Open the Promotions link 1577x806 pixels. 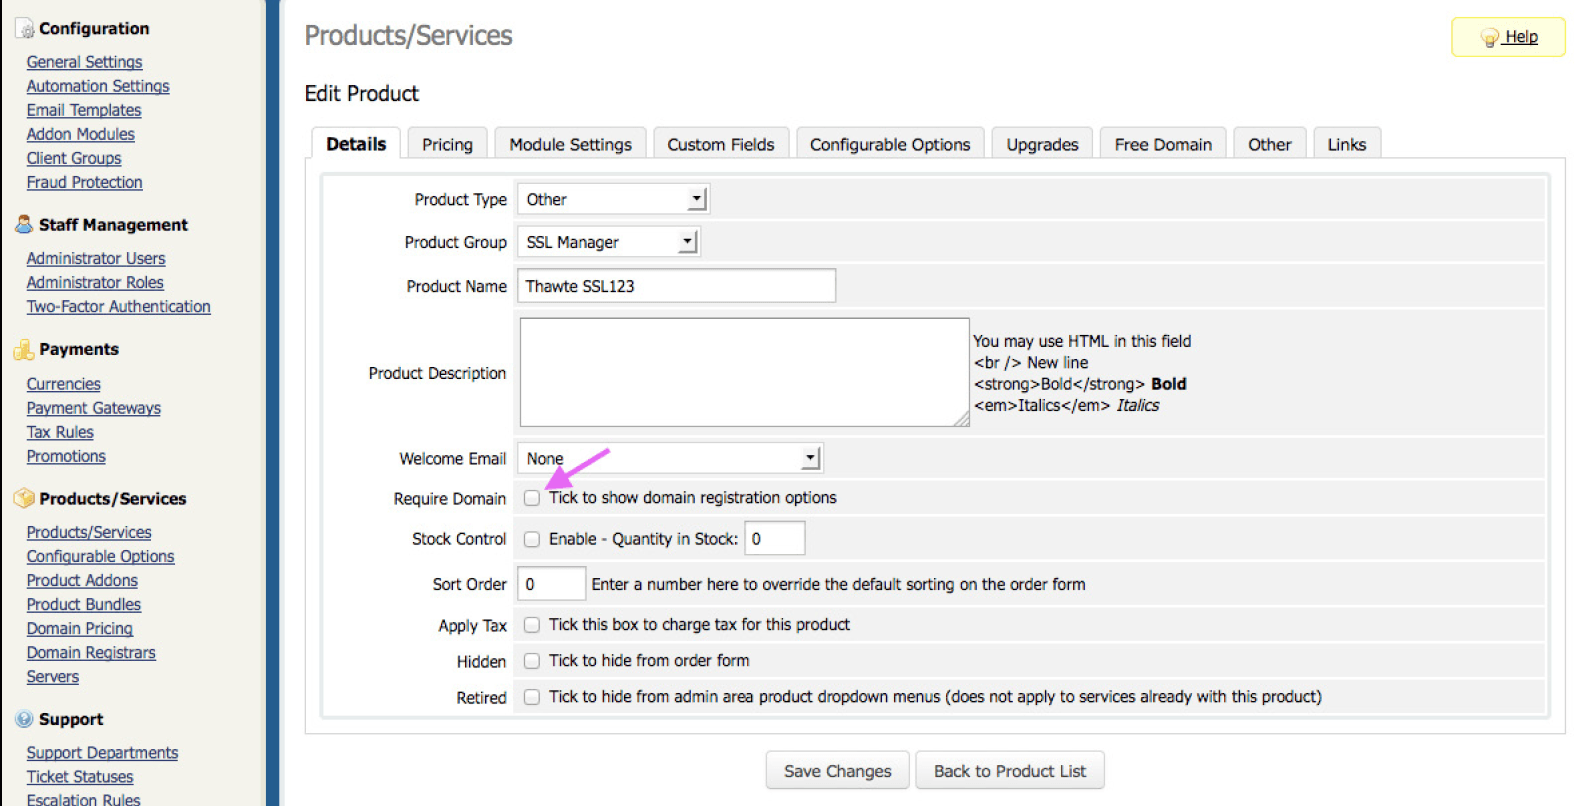tap(66, 456)
